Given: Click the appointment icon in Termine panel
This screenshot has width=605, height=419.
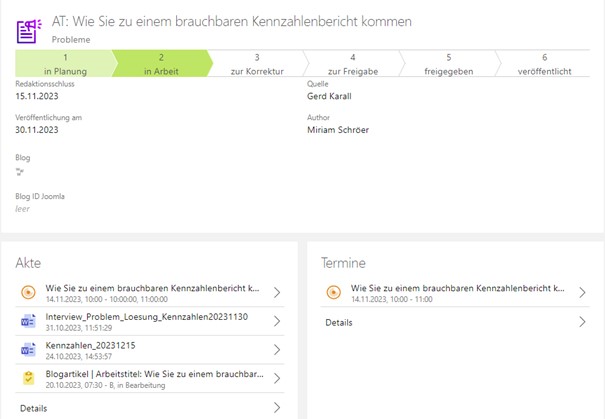Looking at the screenshot, I should click(x=334, y=292).
